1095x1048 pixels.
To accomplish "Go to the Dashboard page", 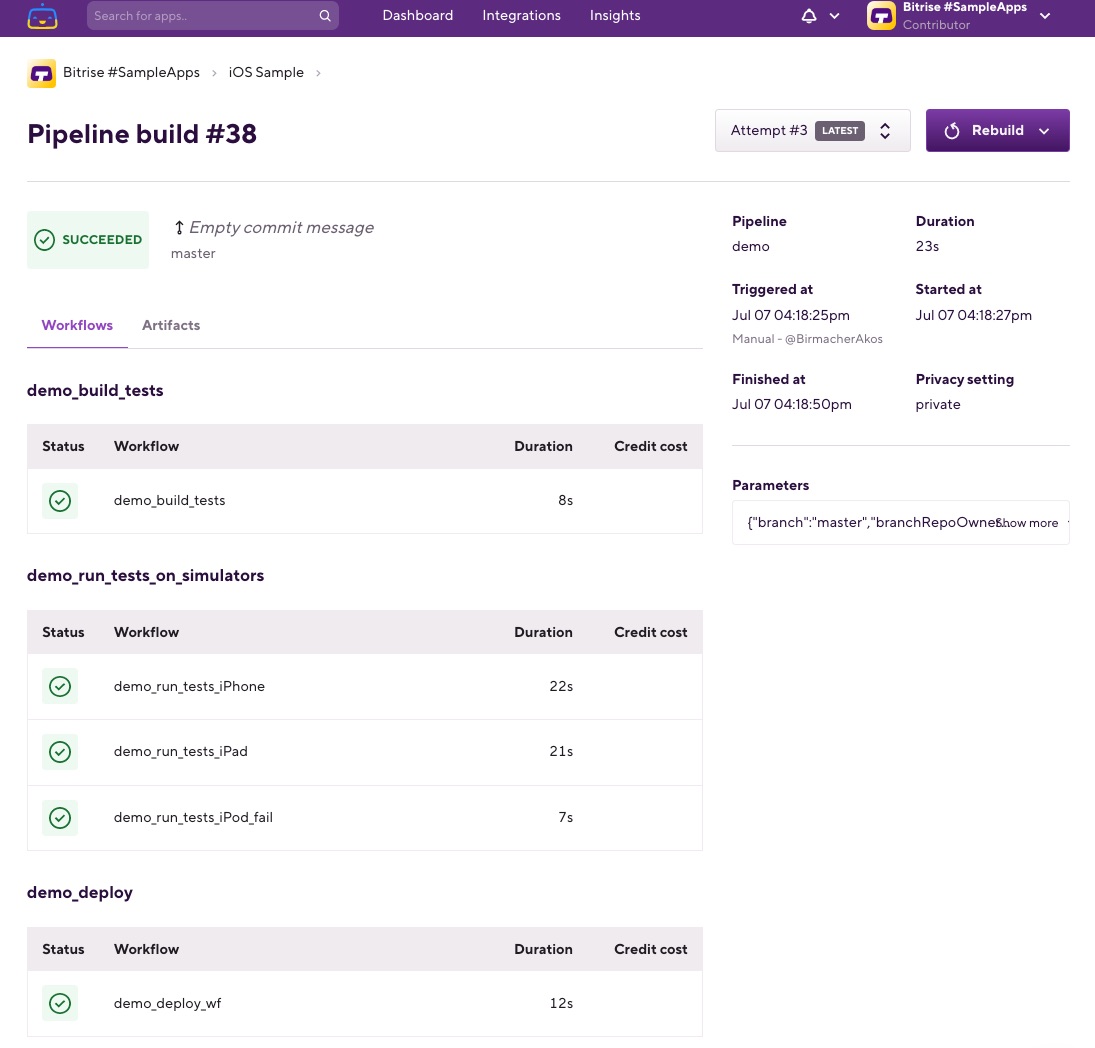I will [x=418, y=16].
